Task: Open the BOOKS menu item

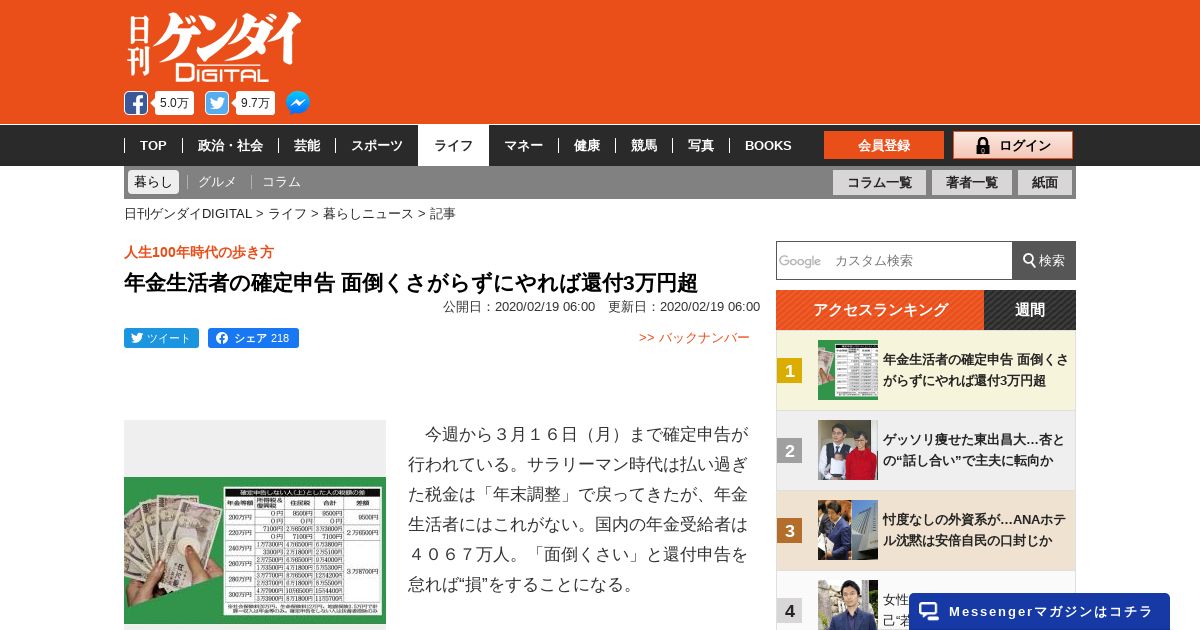Action: [768, 146]
